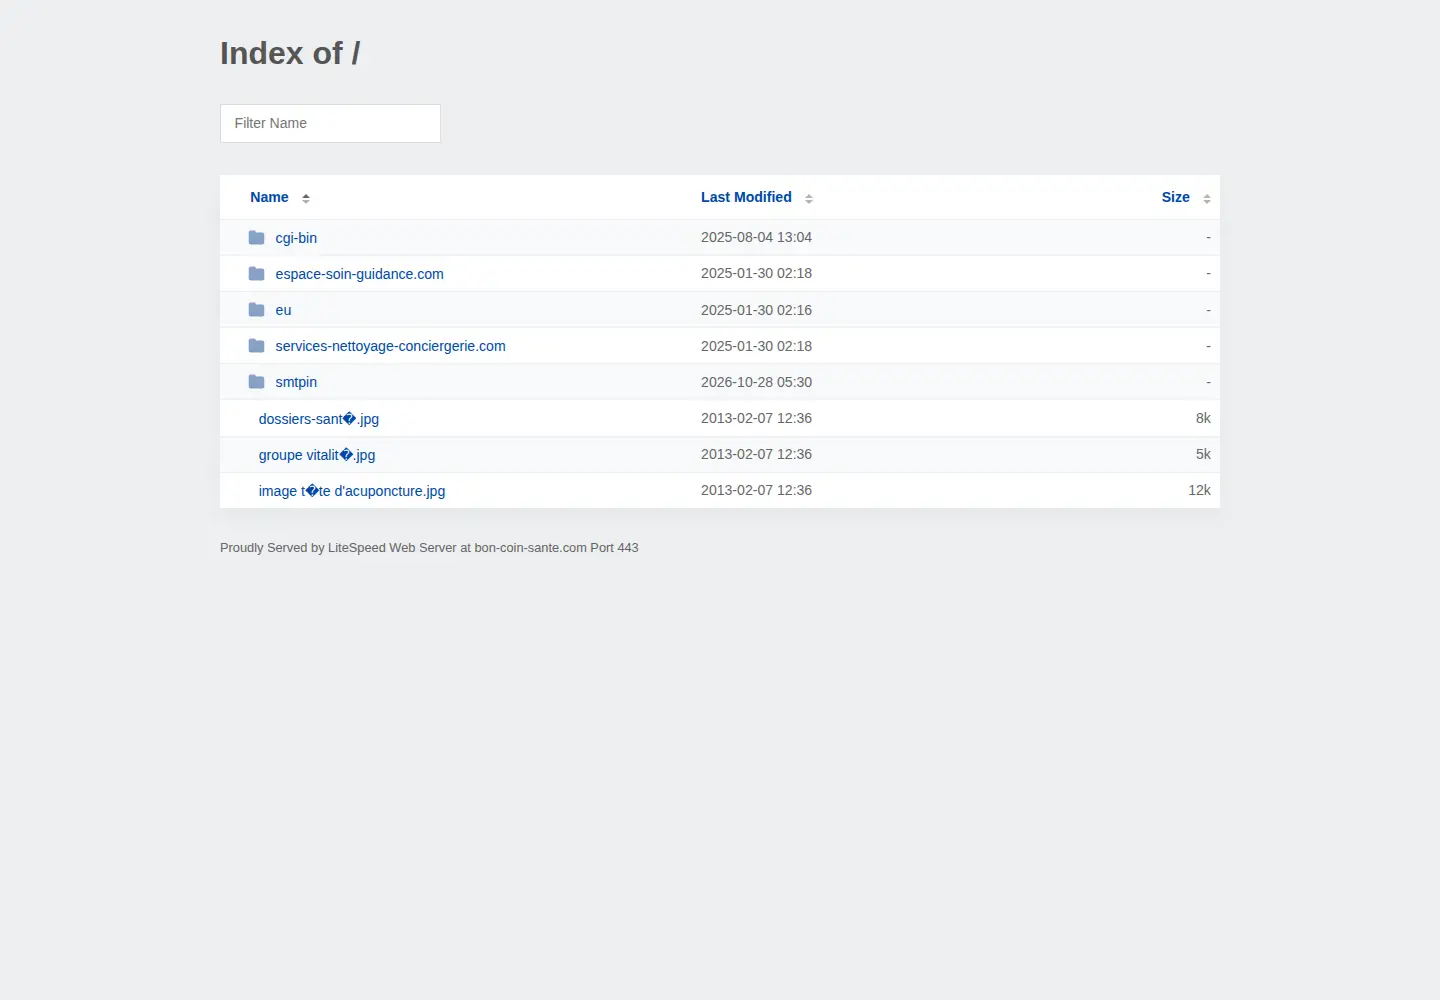
Task: Click the folder icon beside eu
Action: point(257,310)
